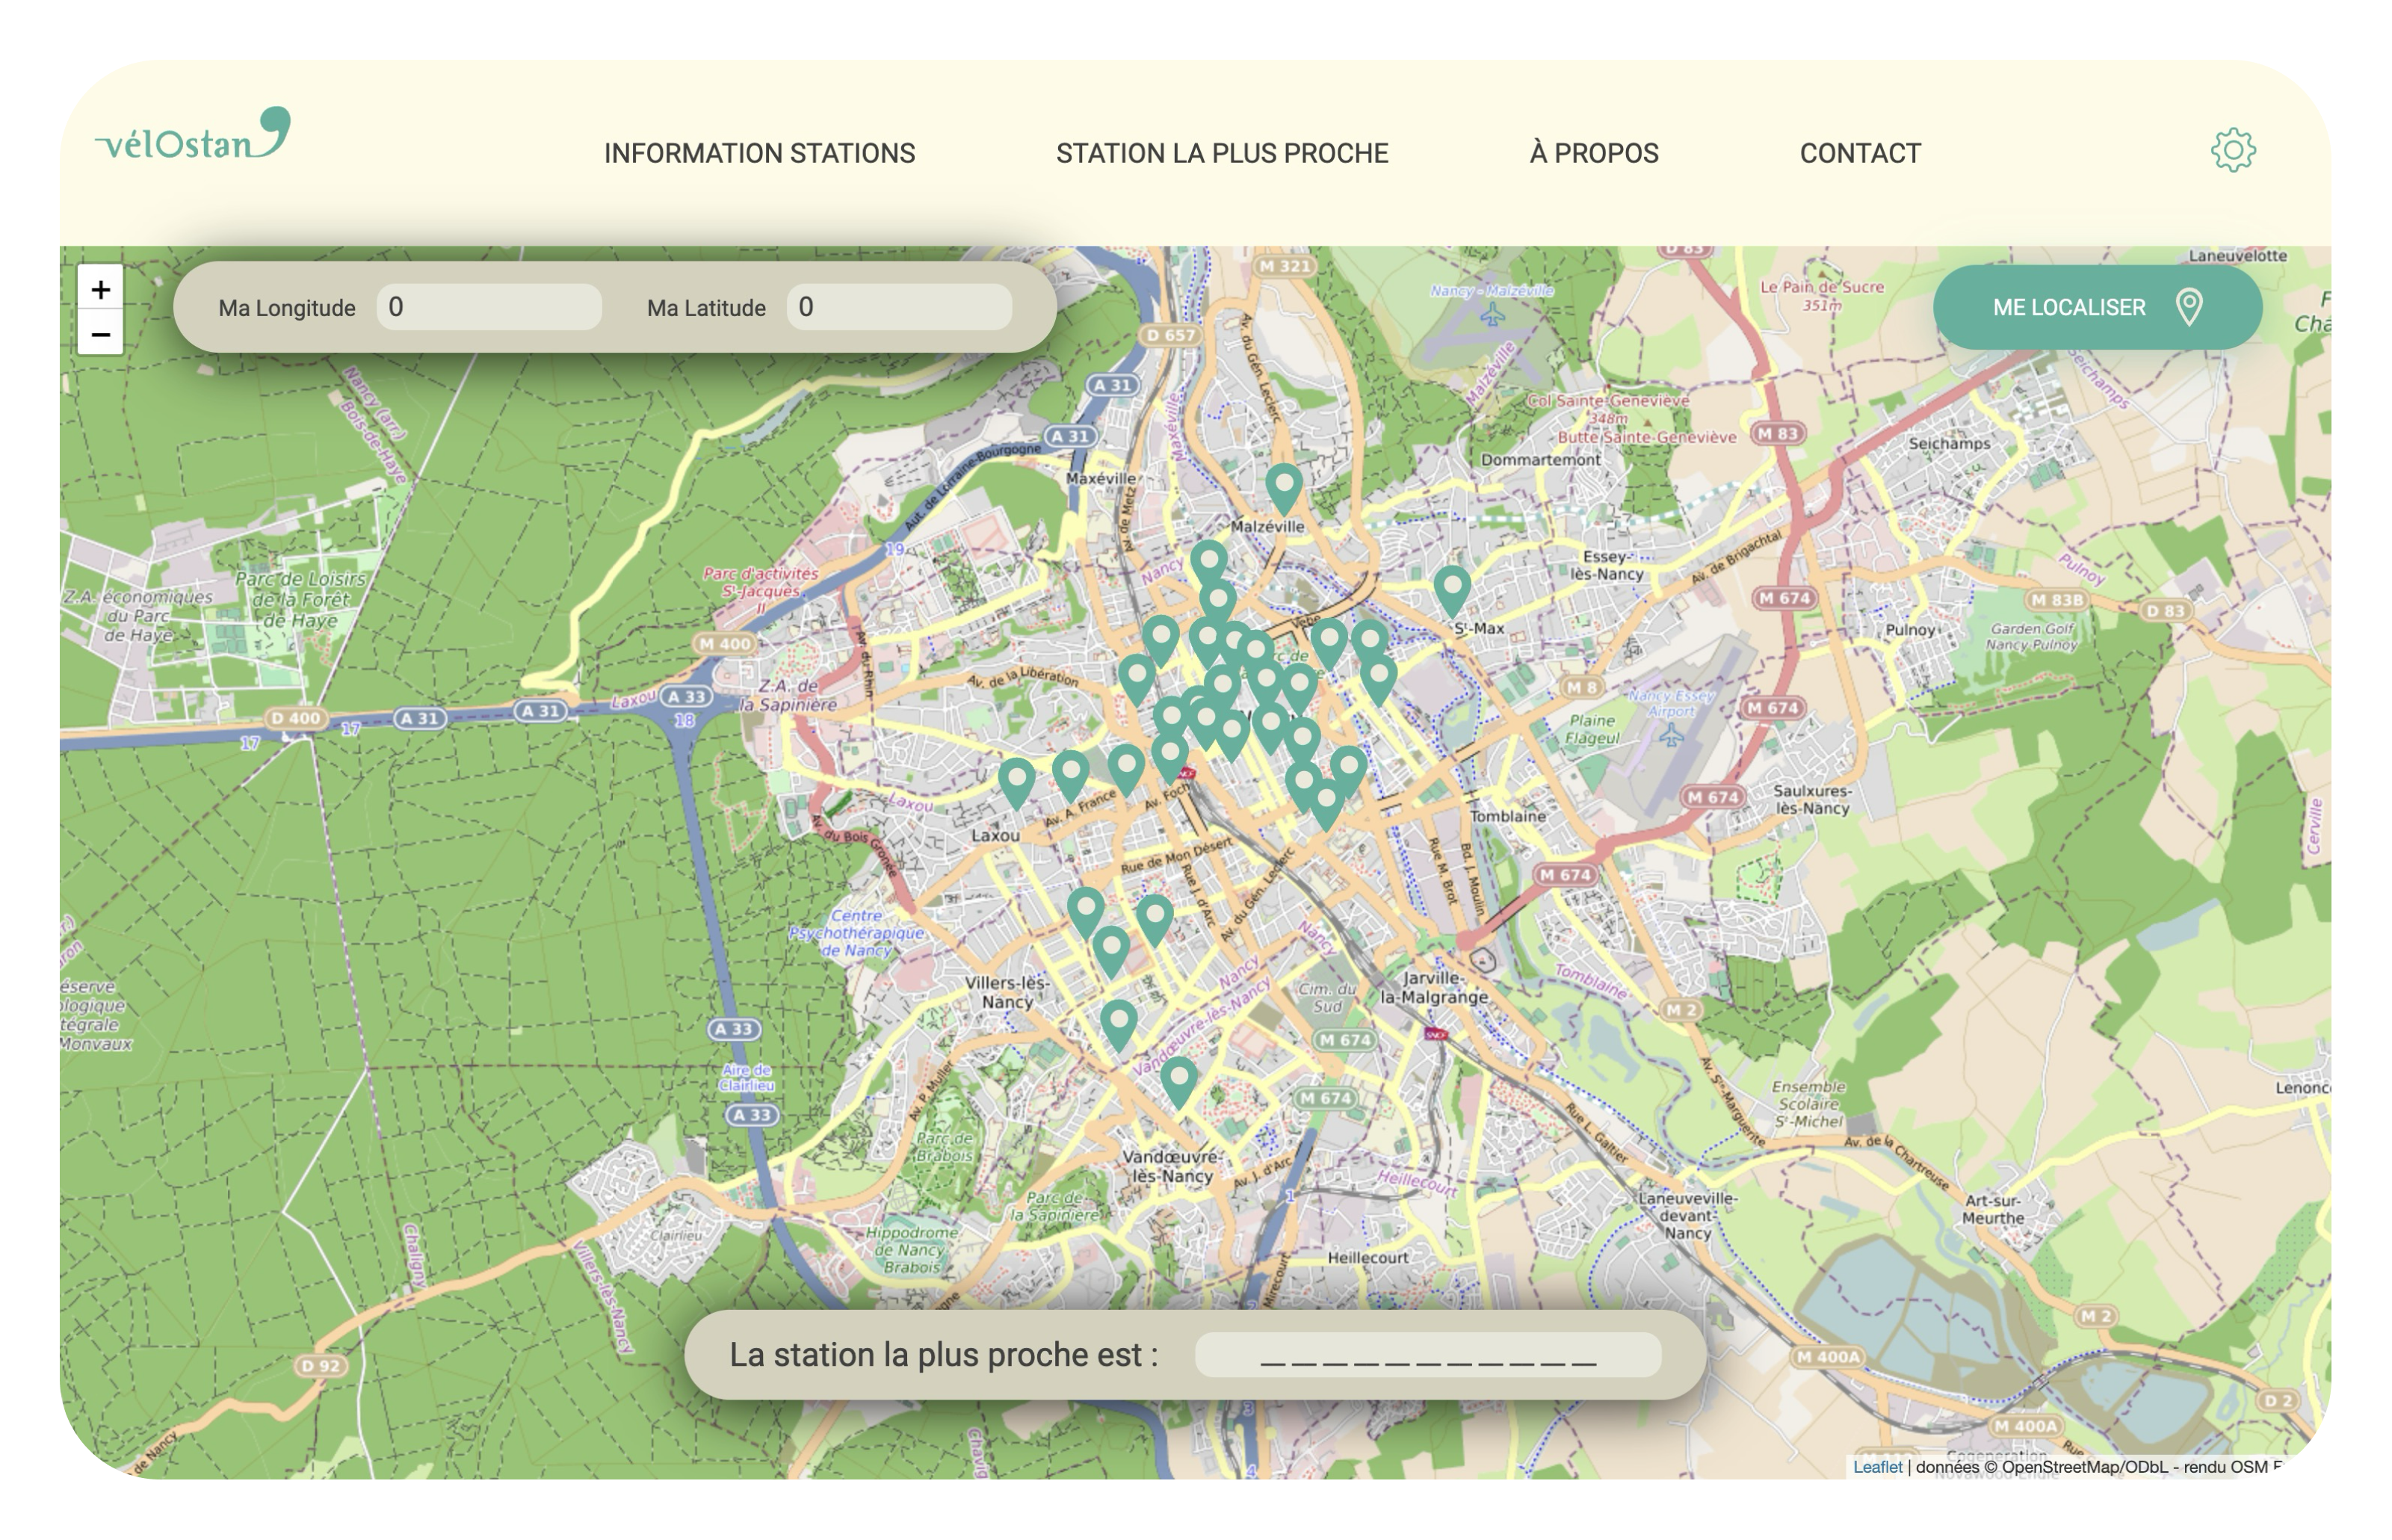Click the eastern marker pair's lower pin near M 8
The image size is (2392, 1540).
click(x=1379, y=679)
